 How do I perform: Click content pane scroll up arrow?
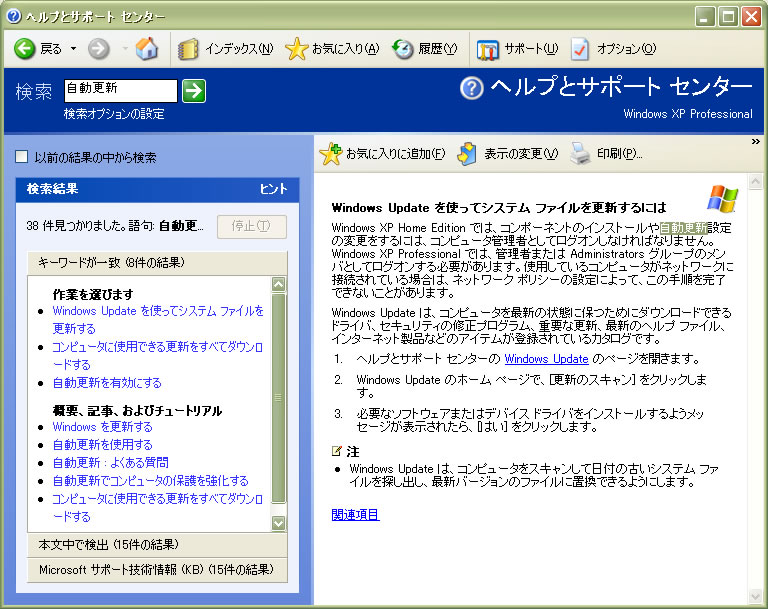756,182
